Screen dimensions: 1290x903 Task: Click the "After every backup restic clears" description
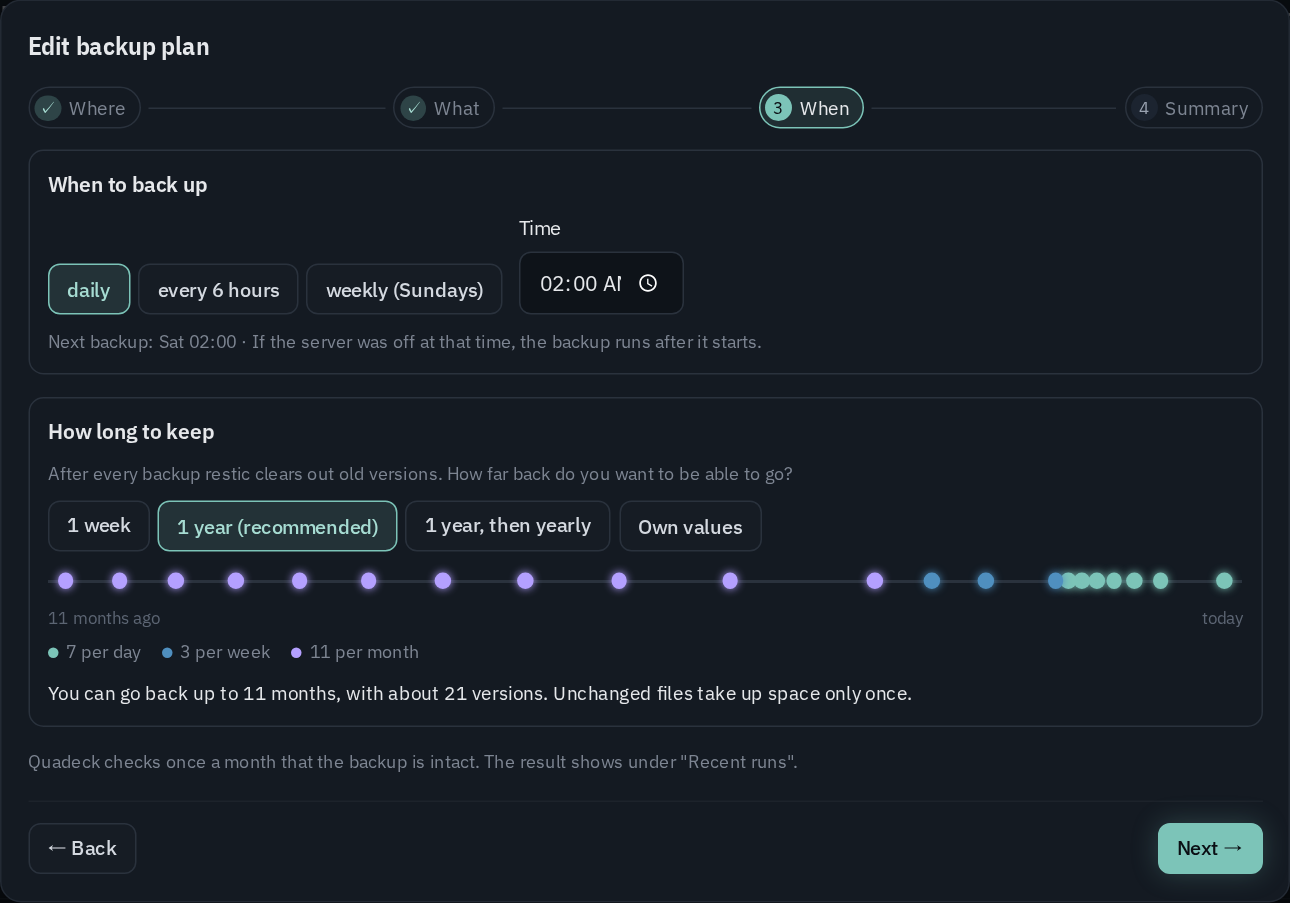420,474
